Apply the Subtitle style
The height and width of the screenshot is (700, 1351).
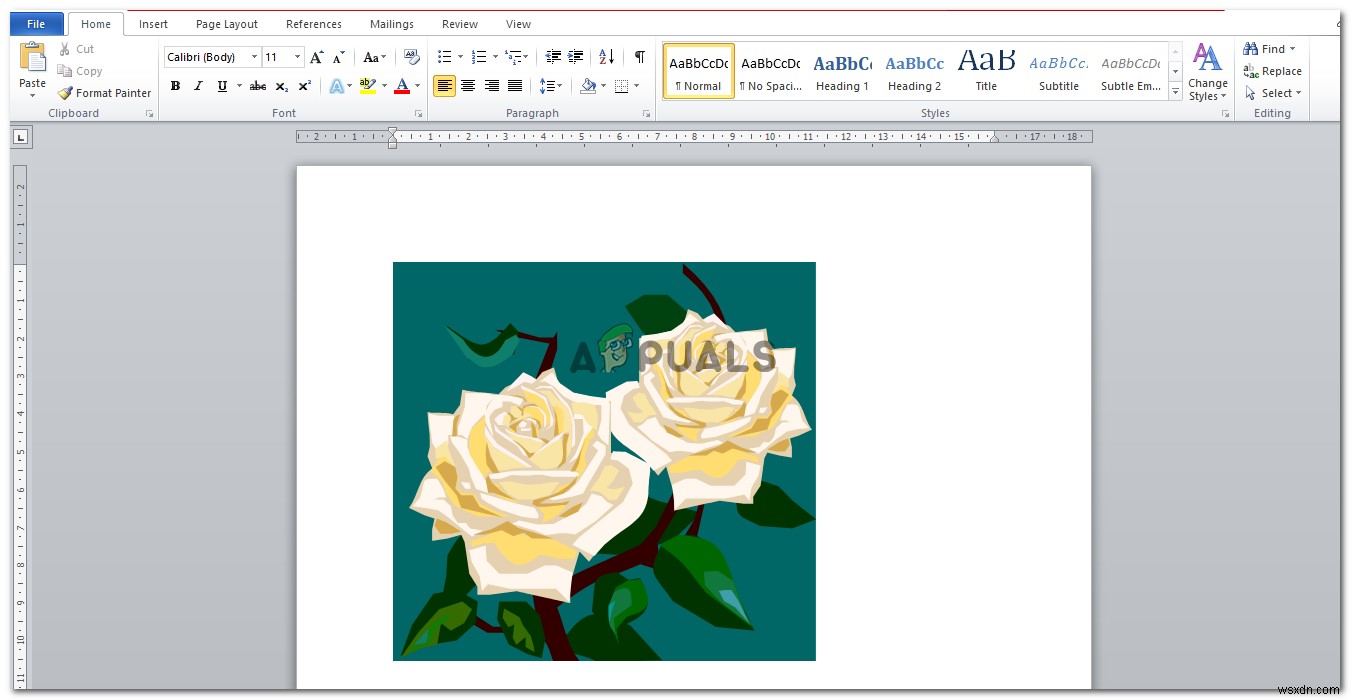[x=1058, y=72]
